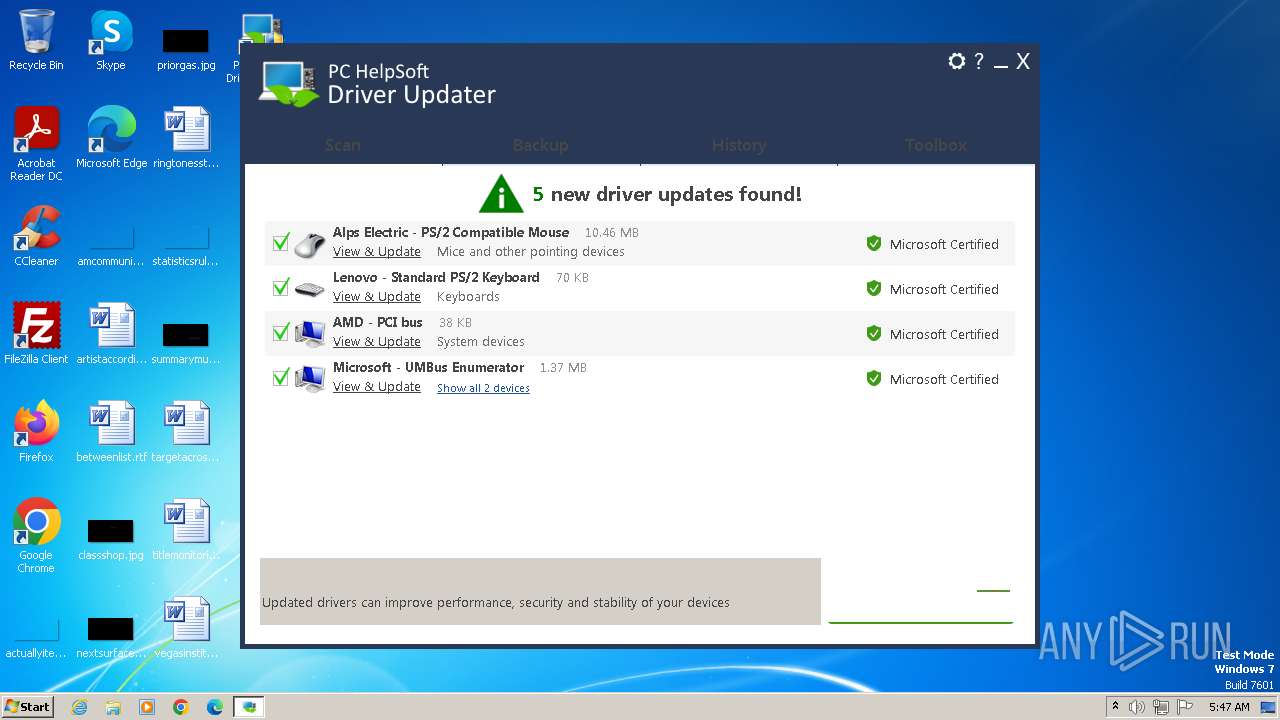The image size is (1280, 720).
Task: Open Chrome from the taskbar
Action: [181, 707]
